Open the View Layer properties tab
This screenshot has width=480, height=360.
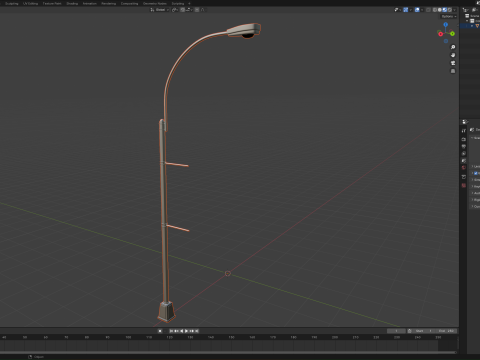tap(464, 153)
